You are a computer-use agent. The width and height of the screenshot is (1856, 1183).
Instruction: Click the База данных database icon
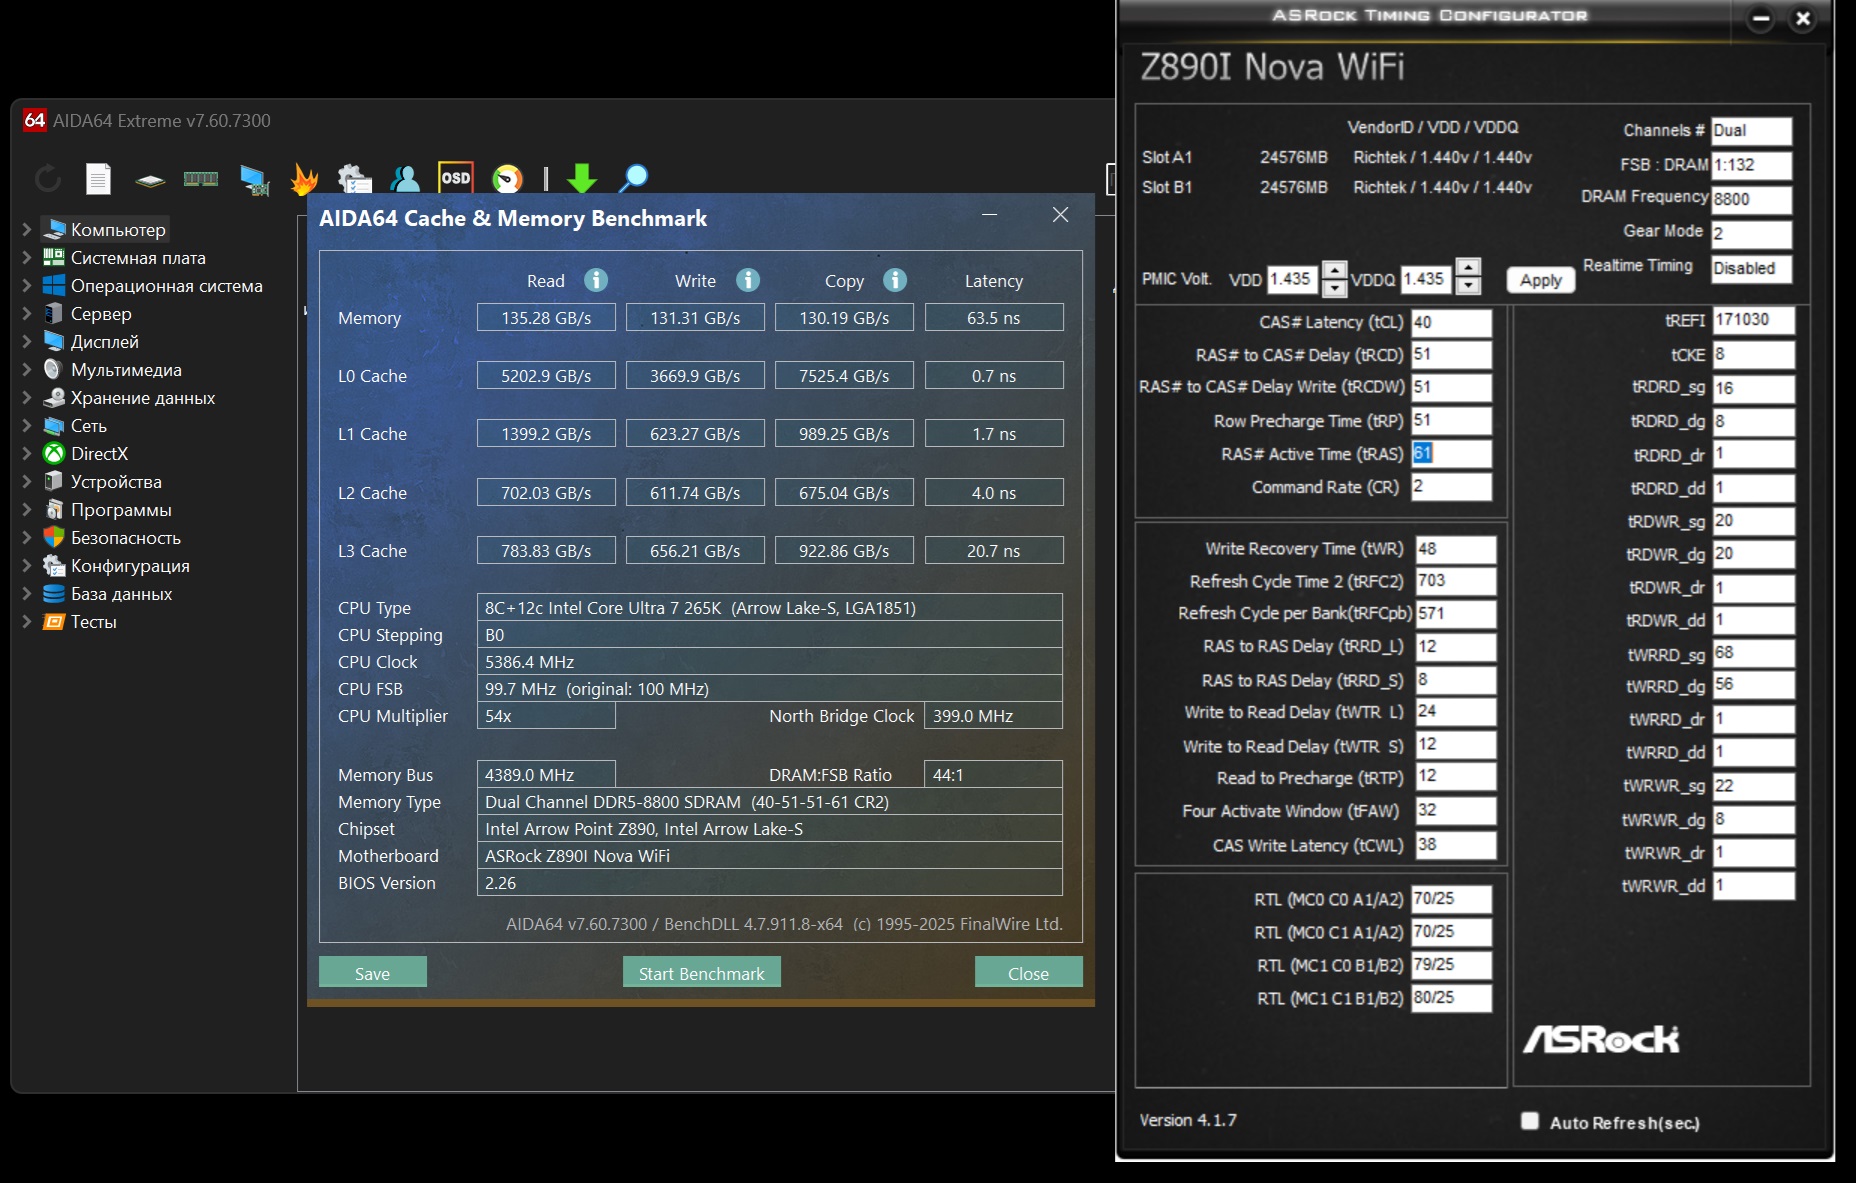click(x=54, y=593)
